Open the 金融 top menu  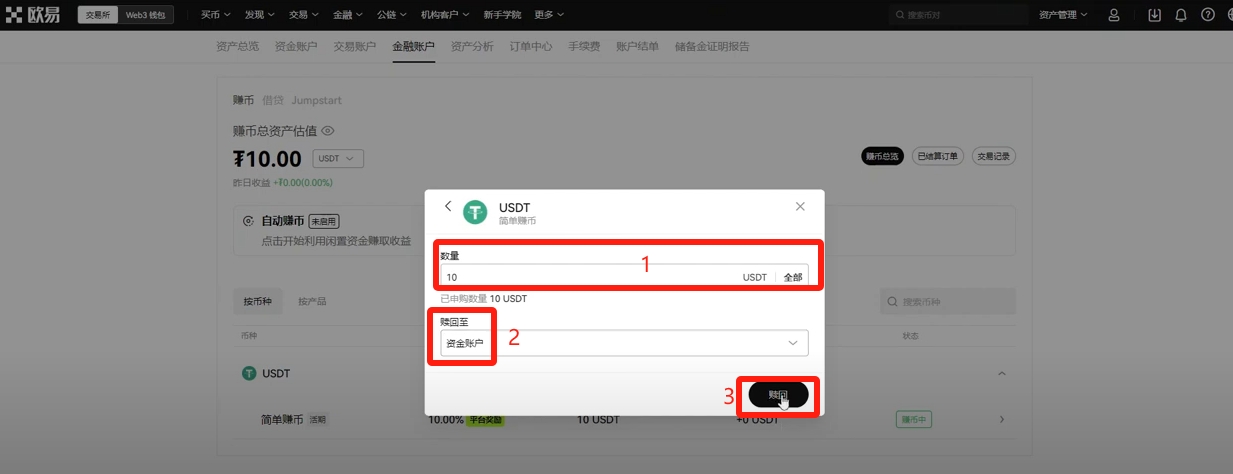click(x=347, y=15)
